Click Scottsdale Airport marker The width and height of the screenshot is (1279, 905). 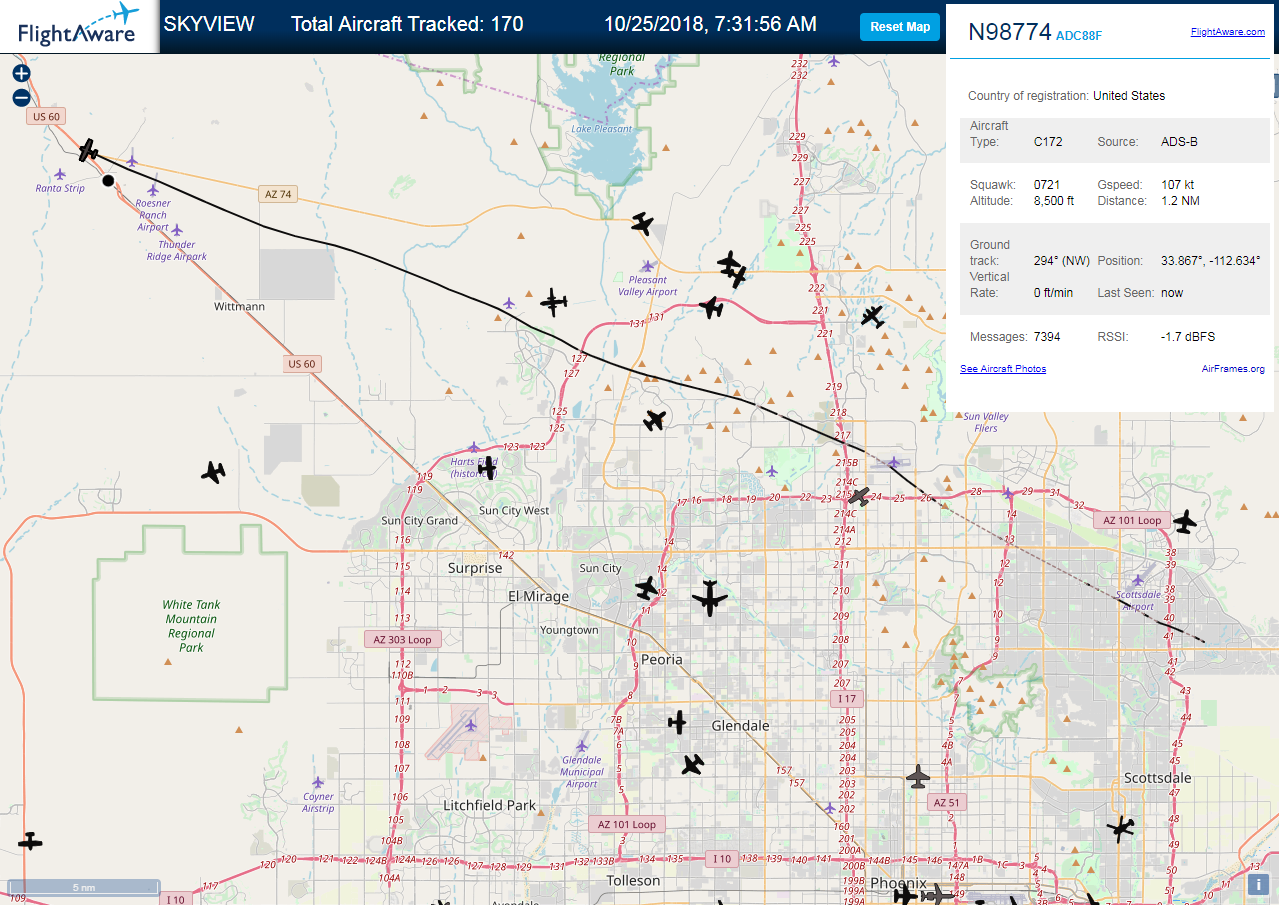(x=1136, y=580)
